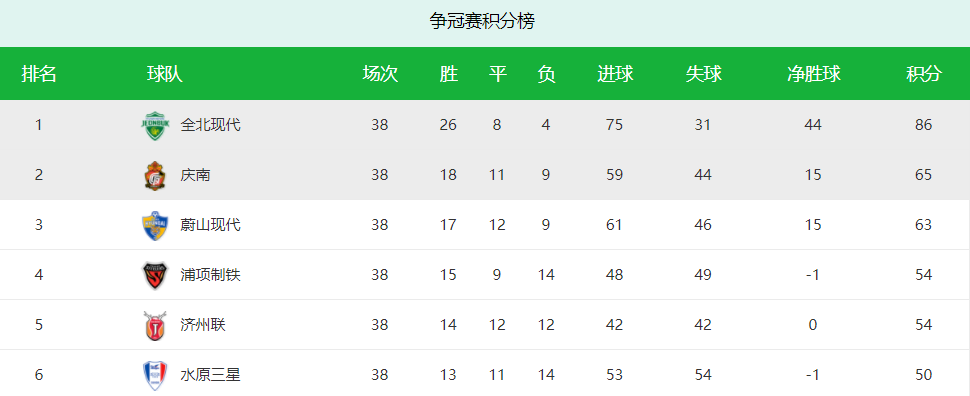Image resolution: width=970 pixels, height=396 pixels.
Task: Click the 争冠赛积分榜 title bar
Action: [x=485, y=23]
